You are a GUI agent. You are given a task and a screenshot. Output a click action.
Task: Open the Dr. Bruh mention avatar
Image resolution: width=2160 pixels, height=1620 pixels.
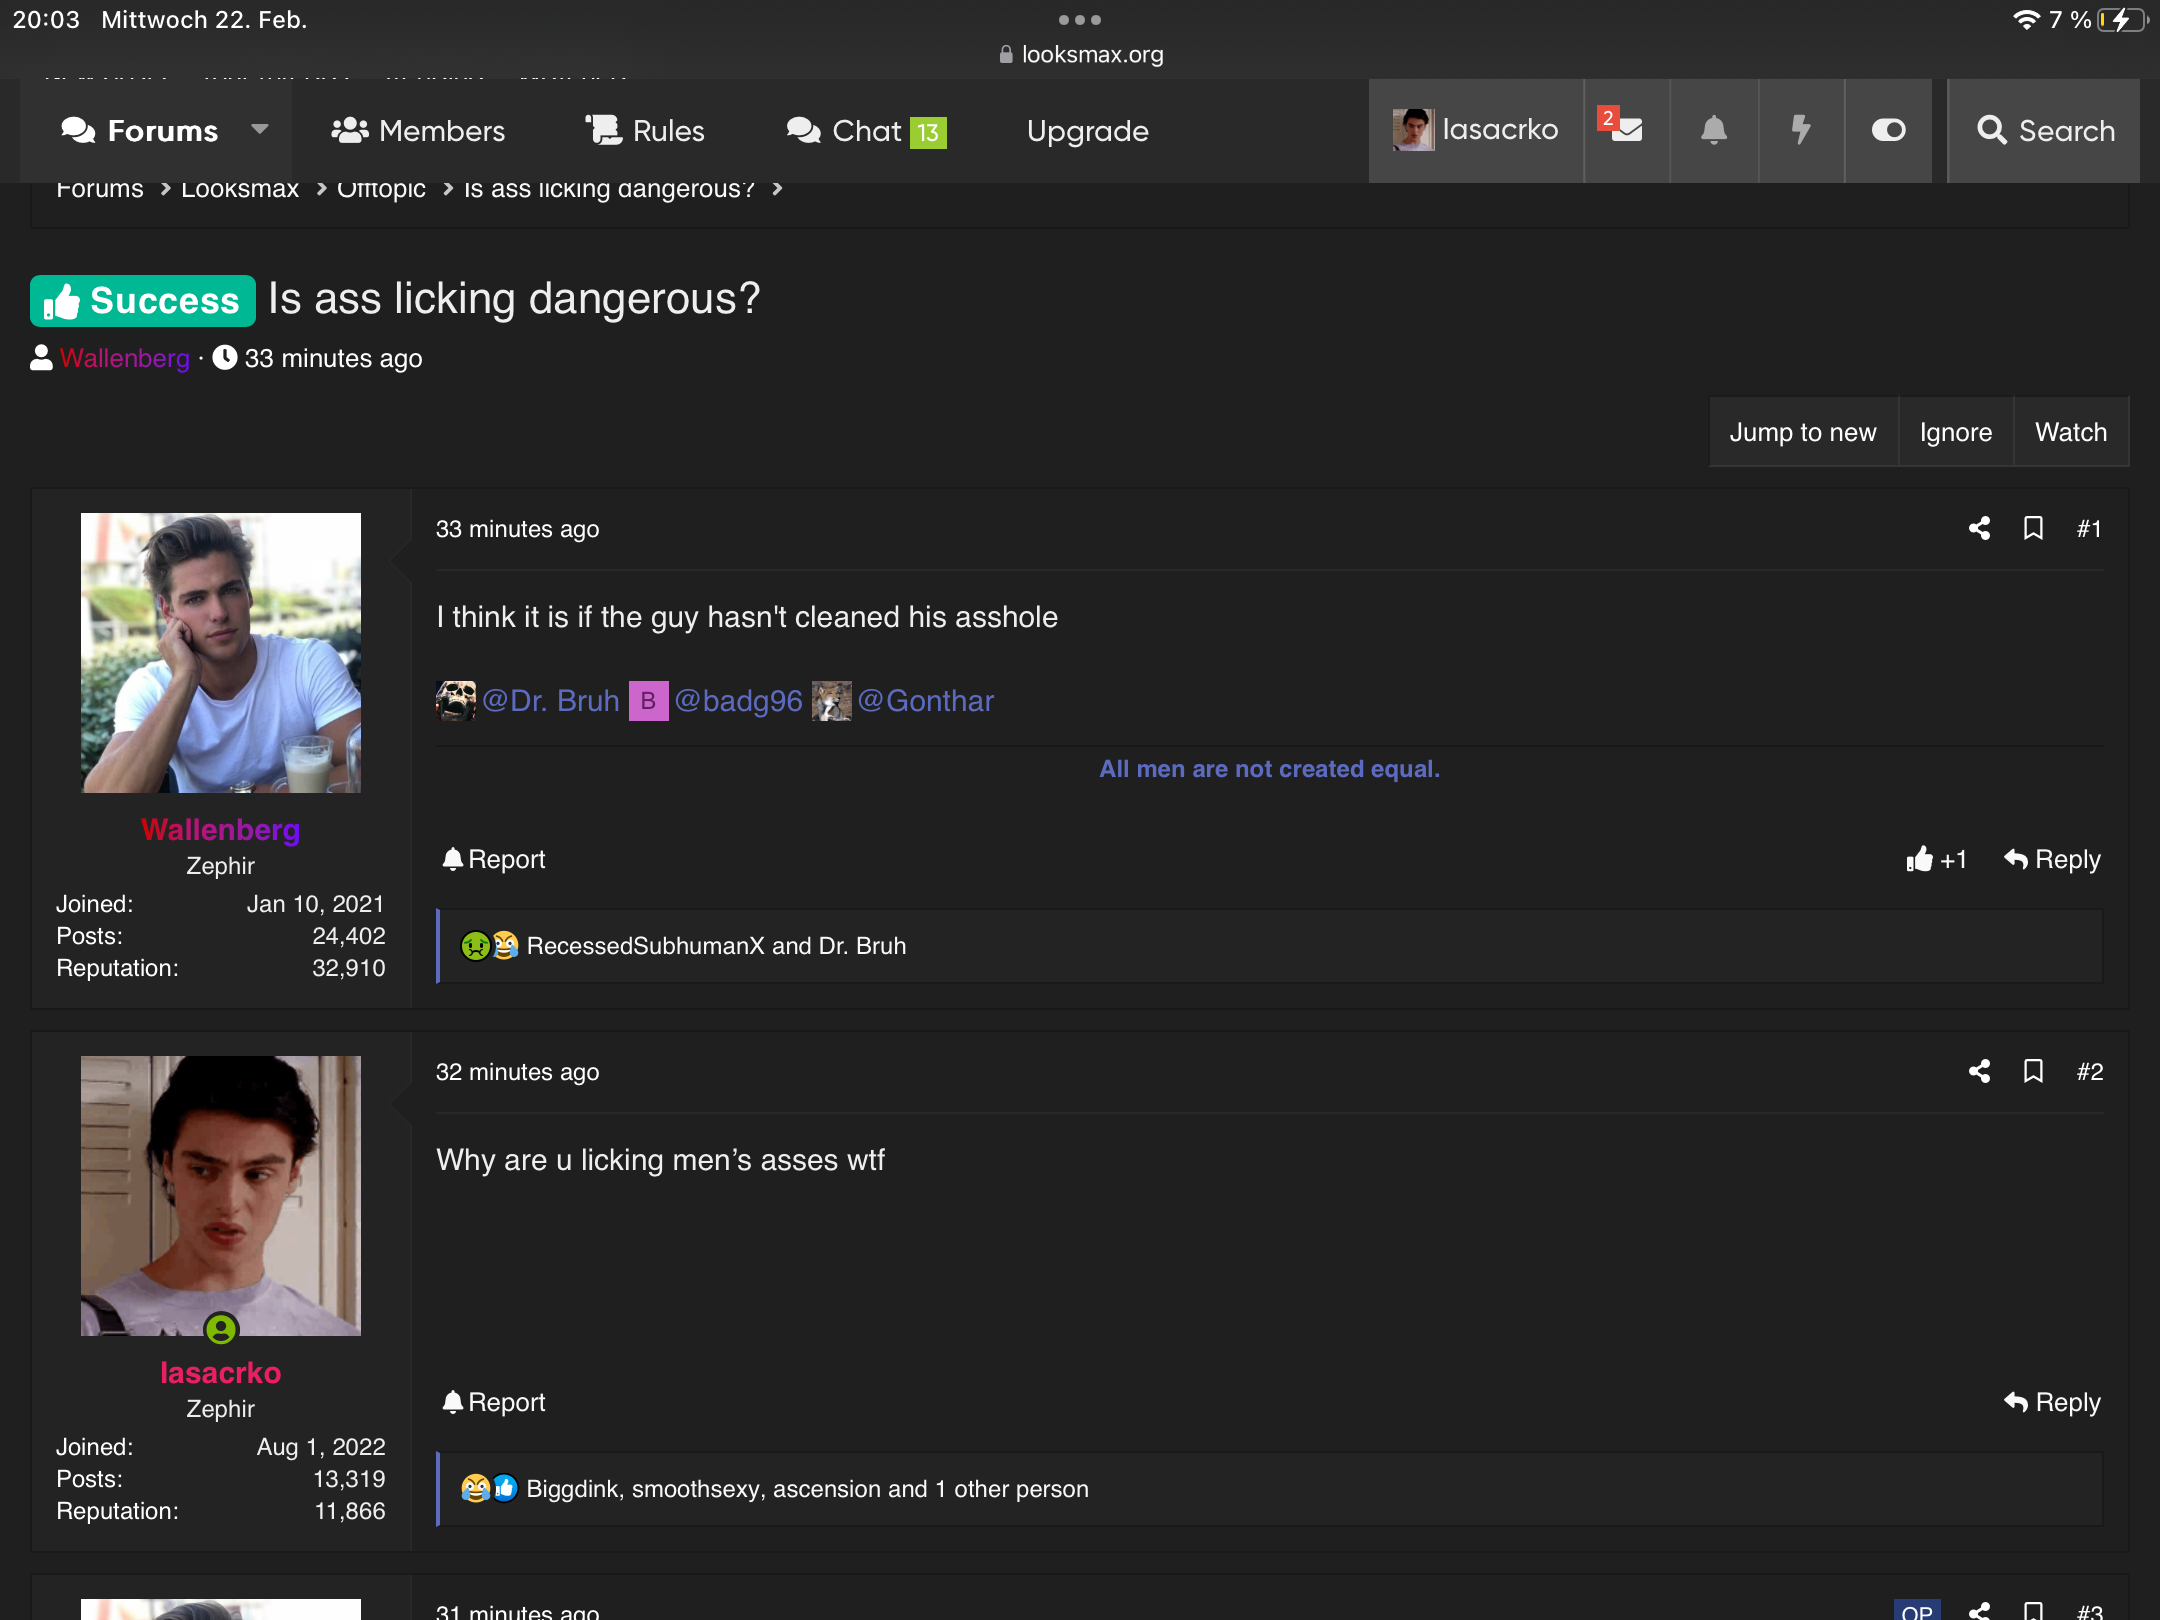tap(456, 701)
